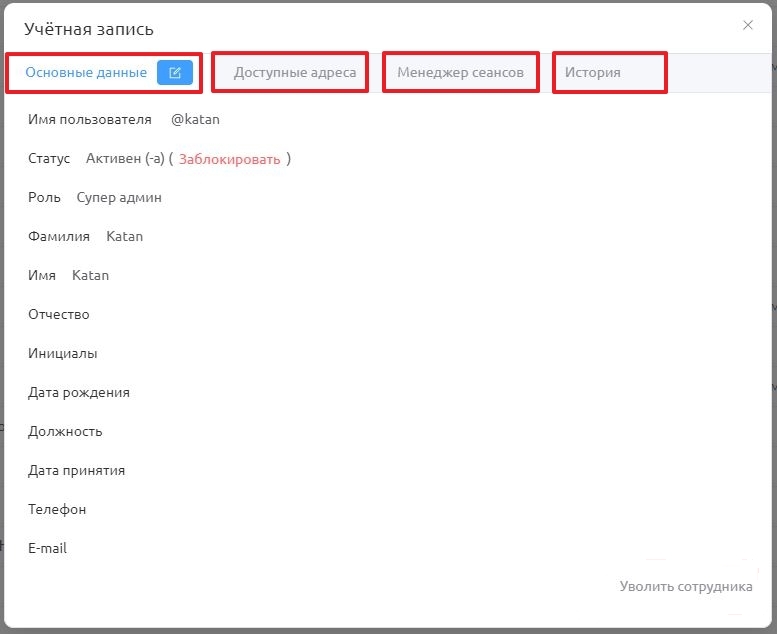
Task: Click the Katan value beside Имя
Action: tap(90, 275)
